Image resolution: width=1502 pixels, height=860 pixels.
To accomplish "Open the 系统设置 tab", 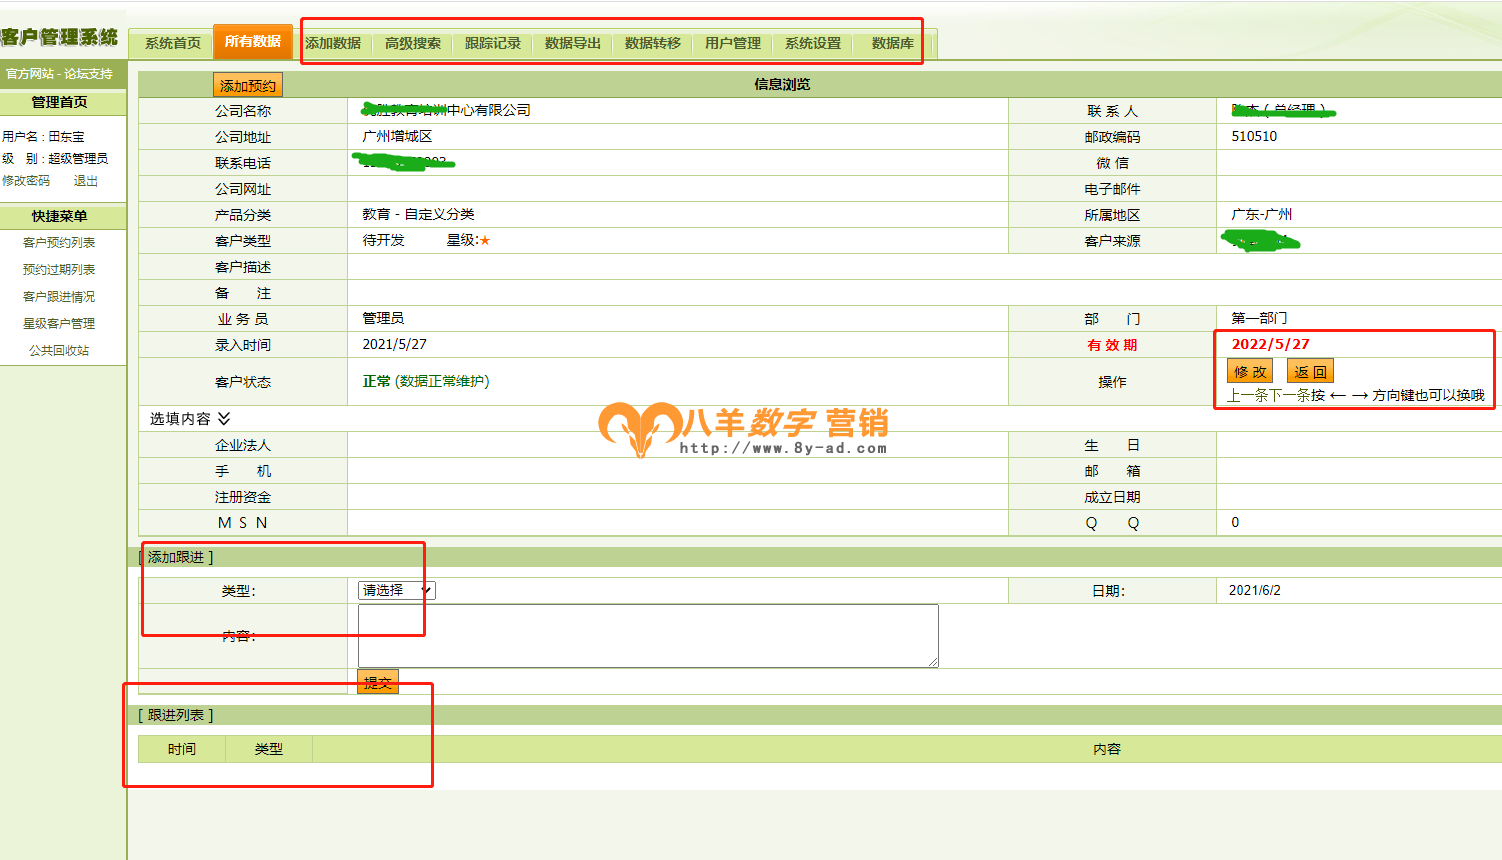I will click(x=813, y=43).
